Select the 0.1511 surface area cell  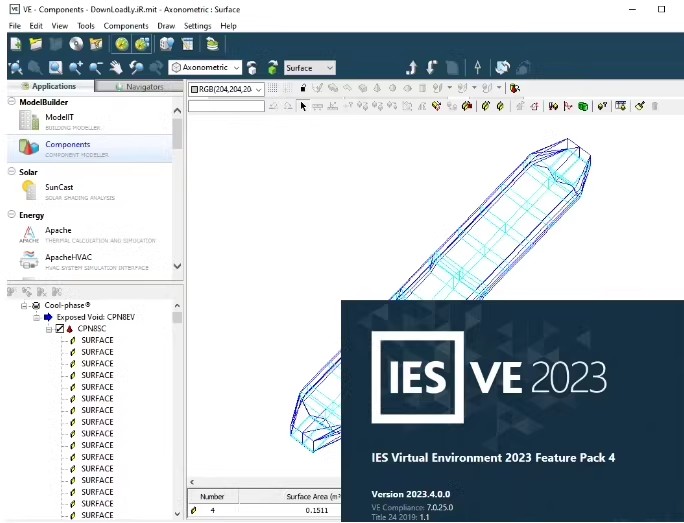[x=317, y=510]
